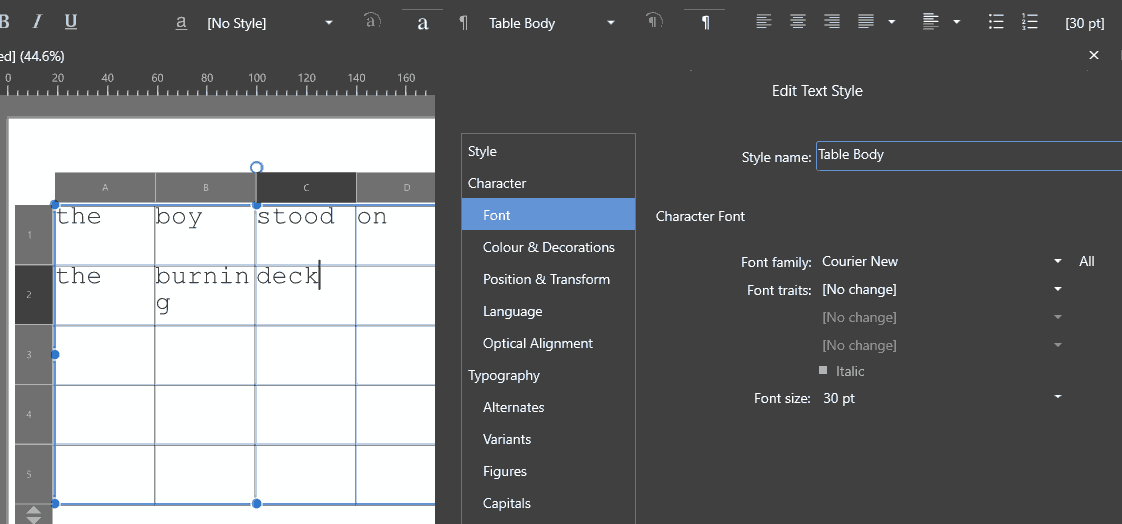Viewport: 1122px width, 524px height.
Task: Open Position & Transform section
Action: [548, 279]
